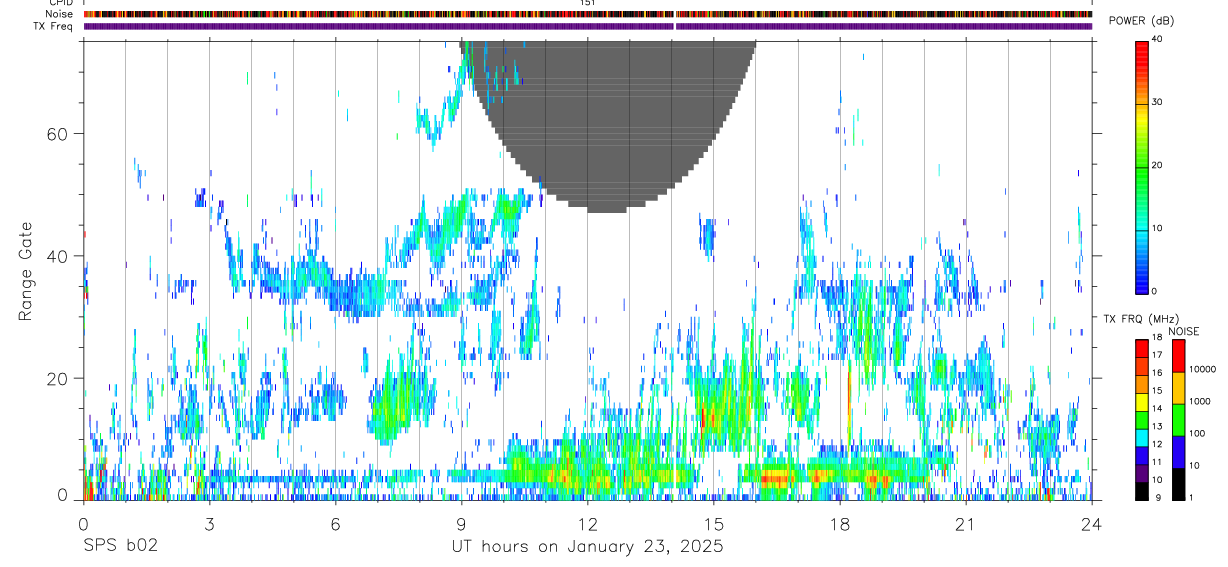Select the 12 tick on the TX FRQ legend
This screenshot has width=1228, height=567.
click(1157, 445)
